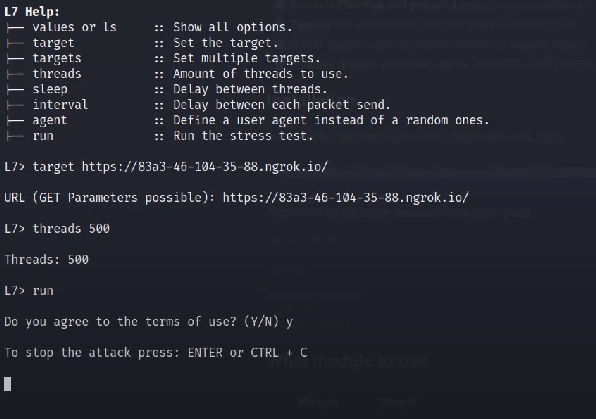The height and width of the screenshot is (419, 596).
Task: Click the 'values or ls' help entry
Action: 74,27
